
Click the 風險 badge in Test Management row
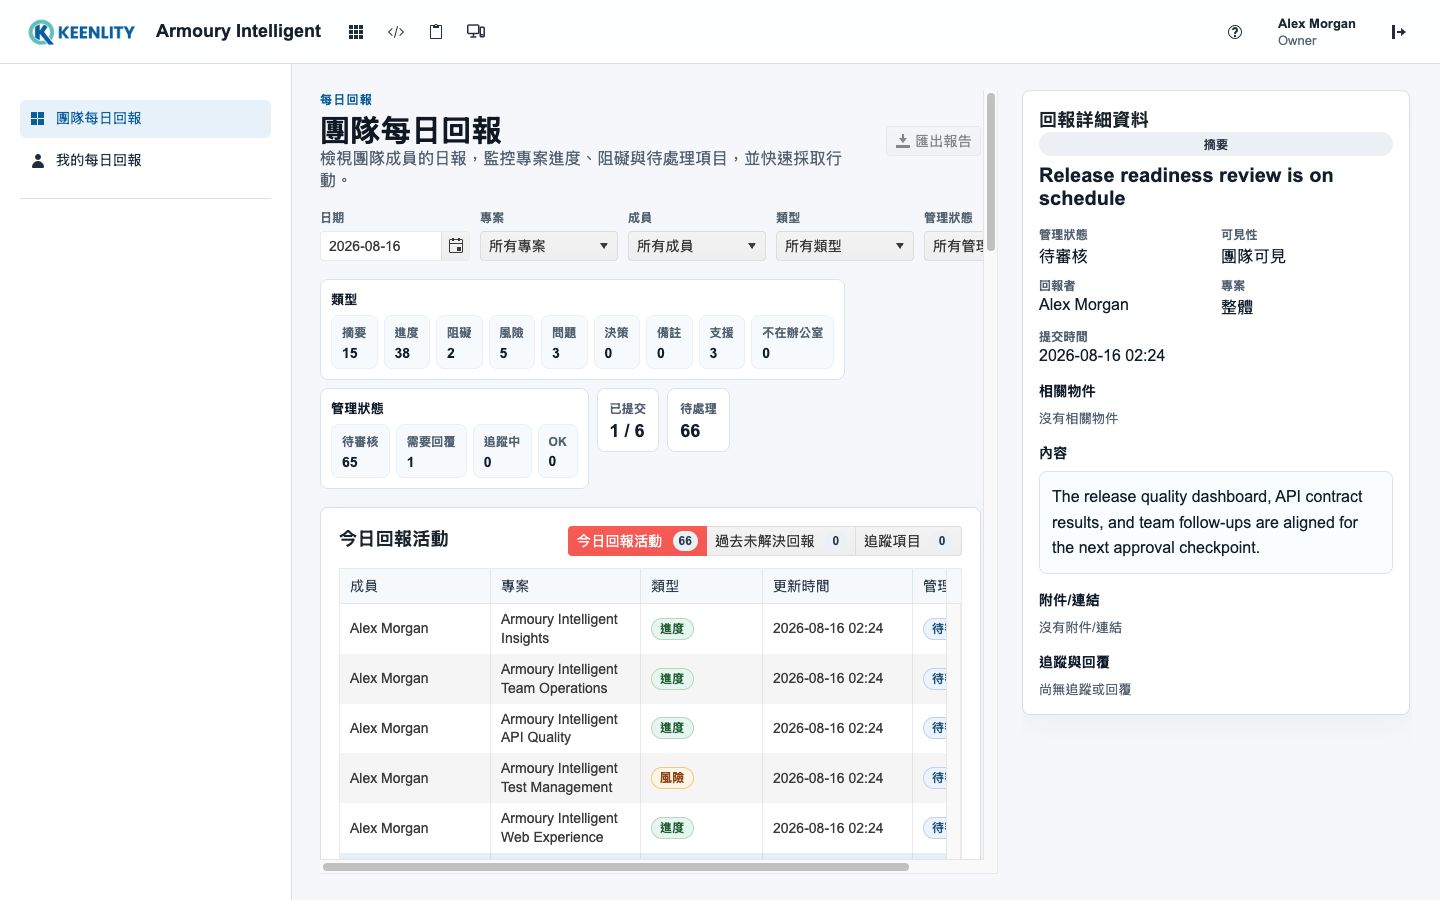point(672,778)
